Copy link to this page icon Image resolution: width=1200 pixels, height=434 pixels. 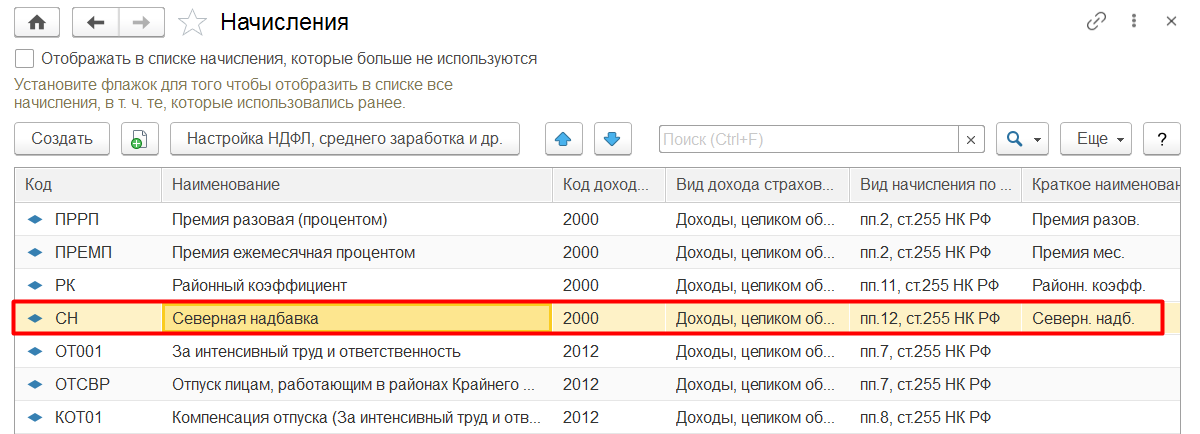pos(1096,21)
